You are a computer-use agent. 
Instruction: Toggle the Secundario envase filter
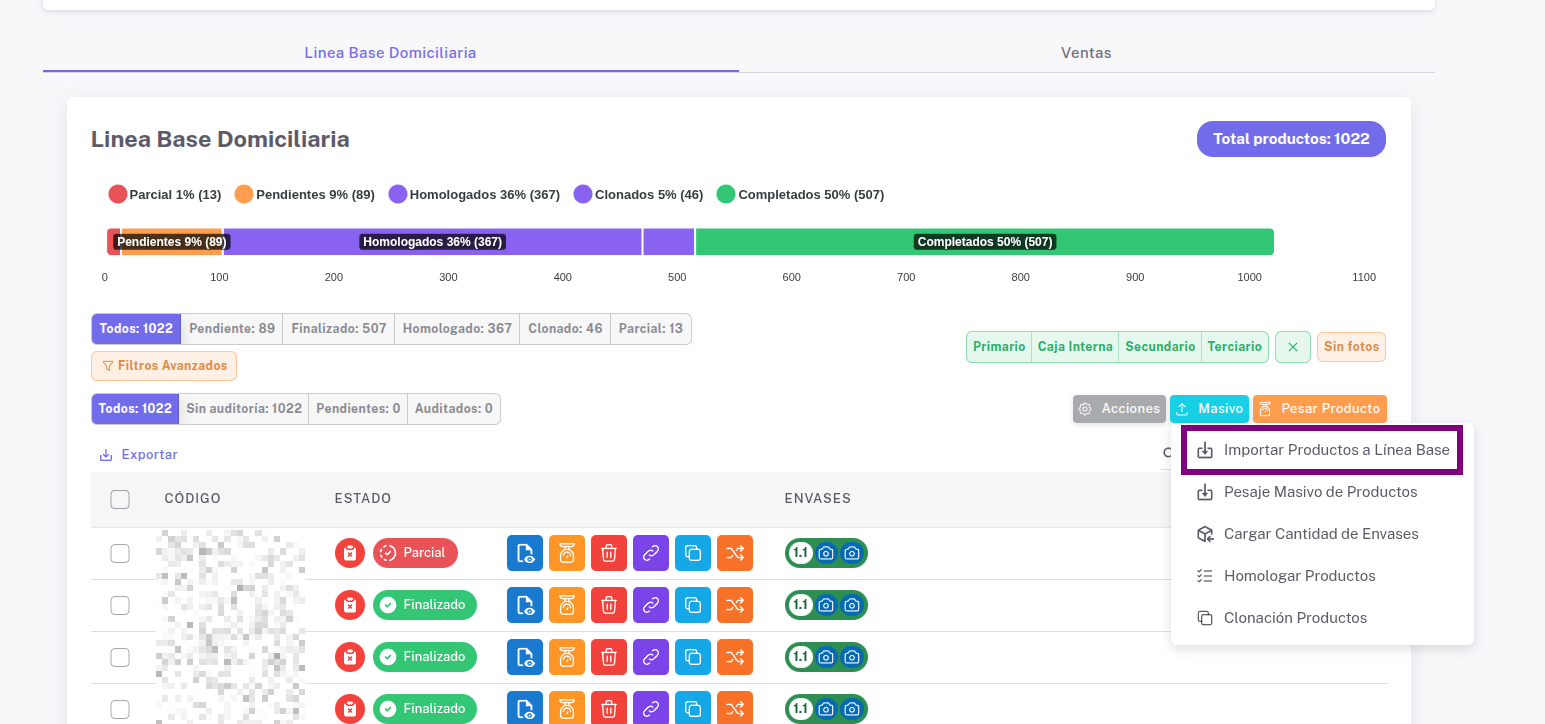(1160, 347)
